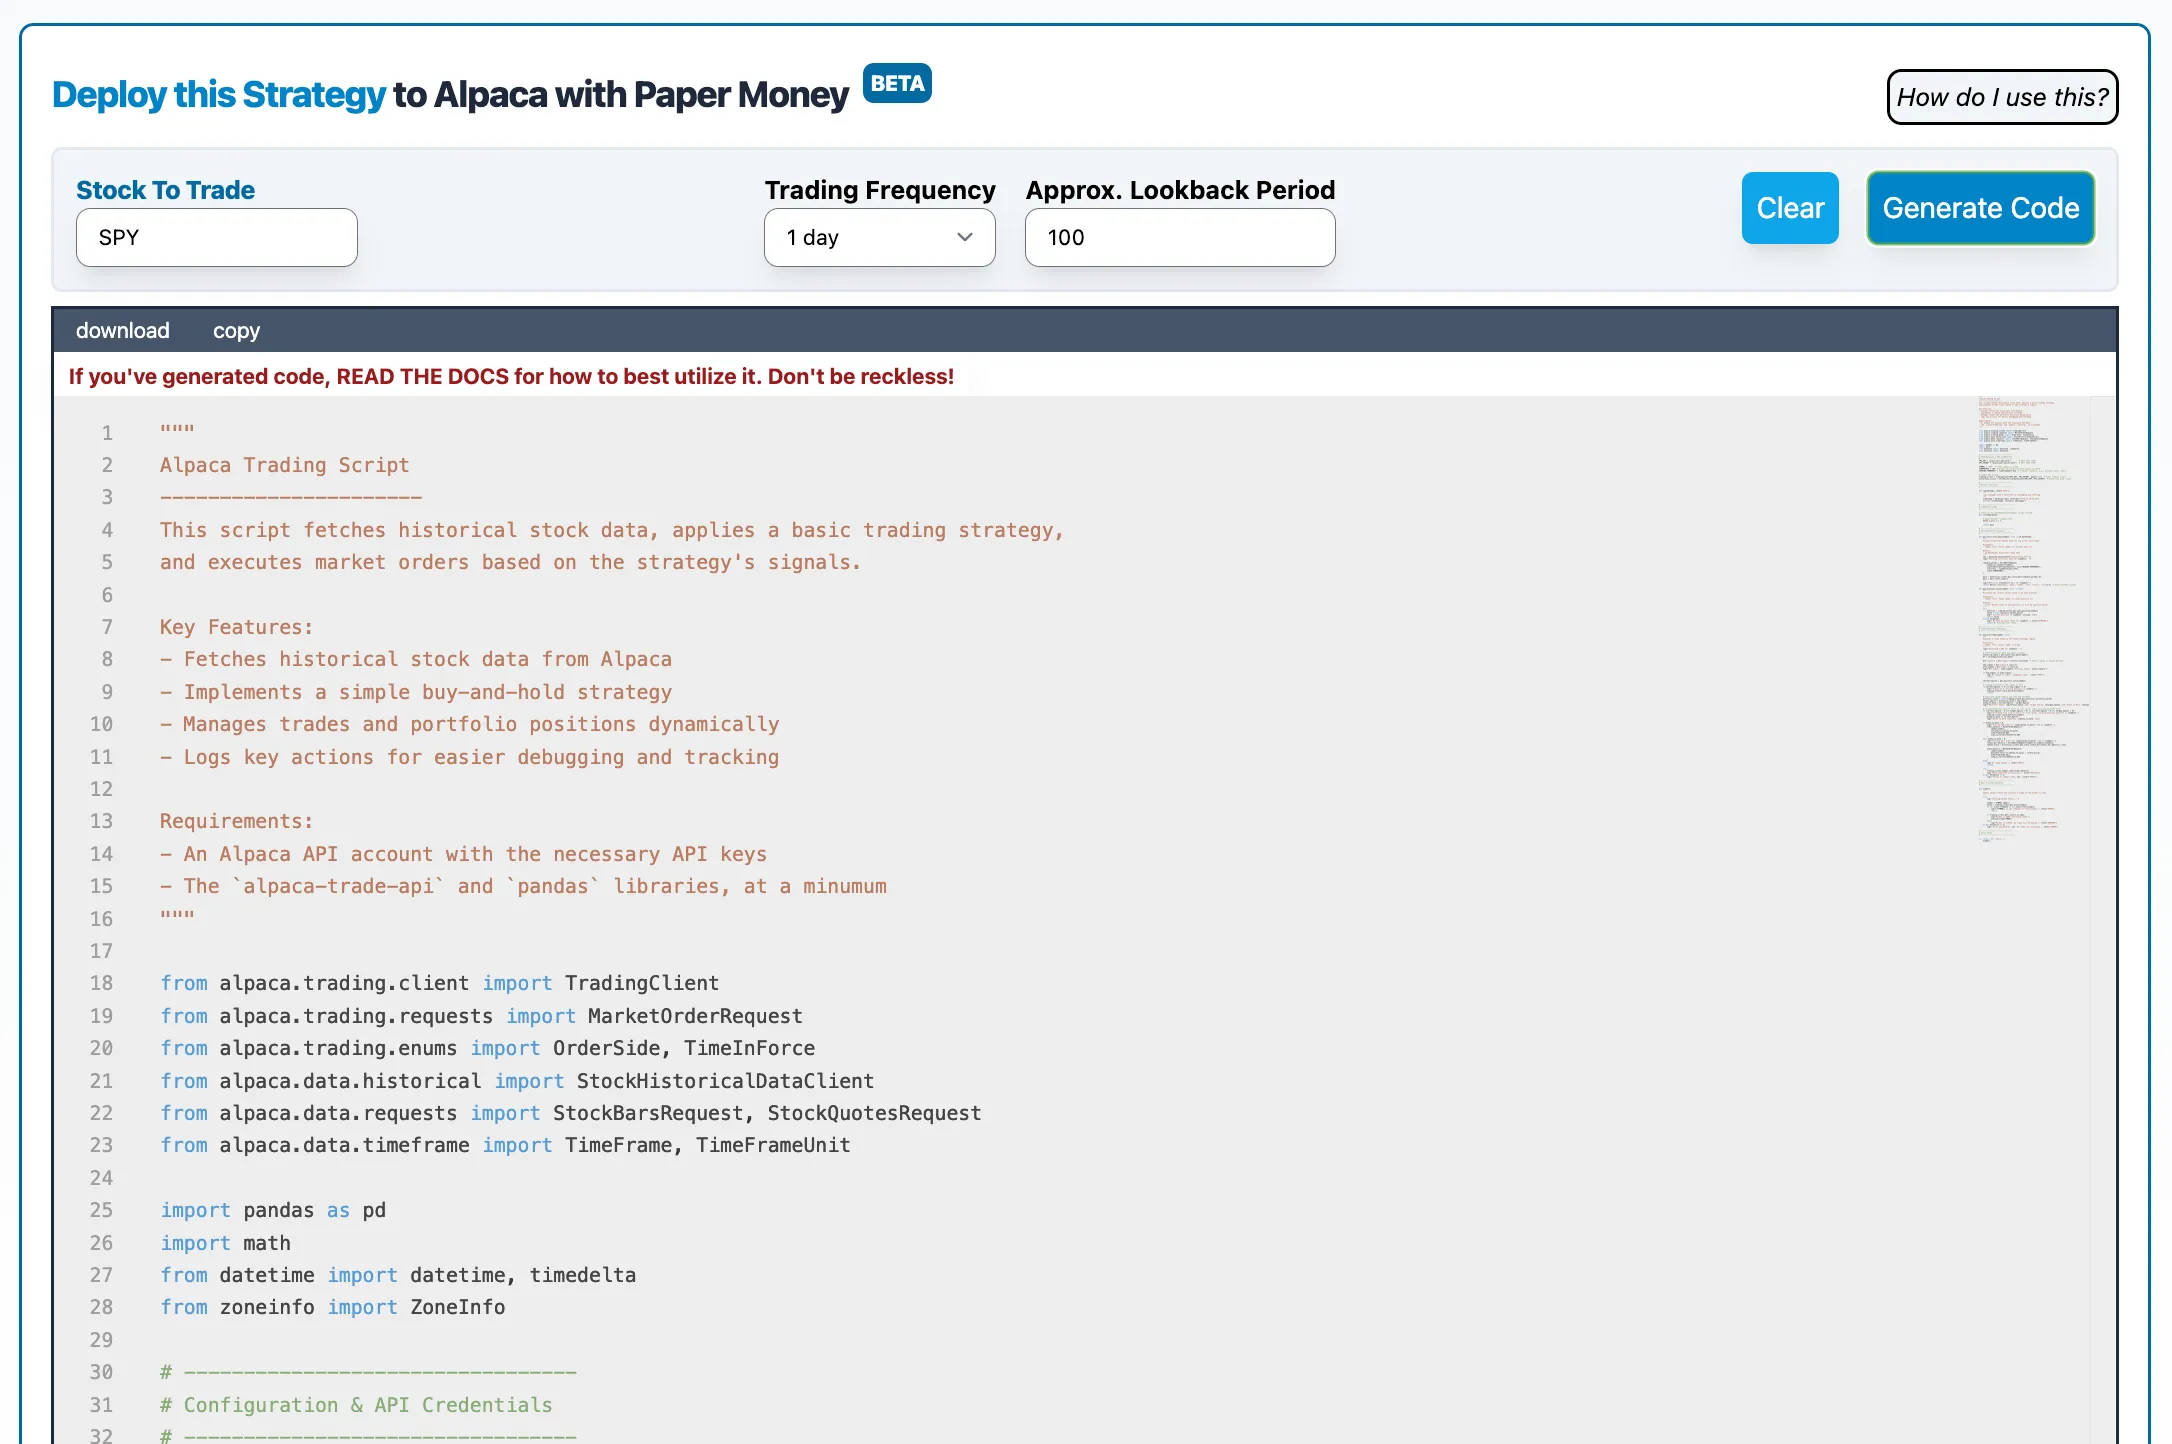Image resolution: width=2172 pixels, height=1444 pixels.
Task: Click the Configuration & API Credentials comment line
Action: 356,1405
